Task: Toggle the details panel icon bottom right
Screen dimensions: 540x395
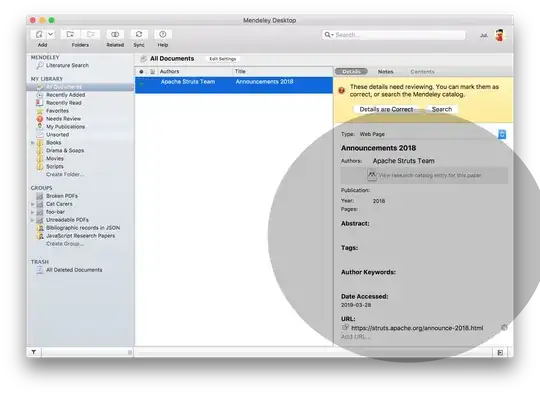Action: [x=500, y=352]
